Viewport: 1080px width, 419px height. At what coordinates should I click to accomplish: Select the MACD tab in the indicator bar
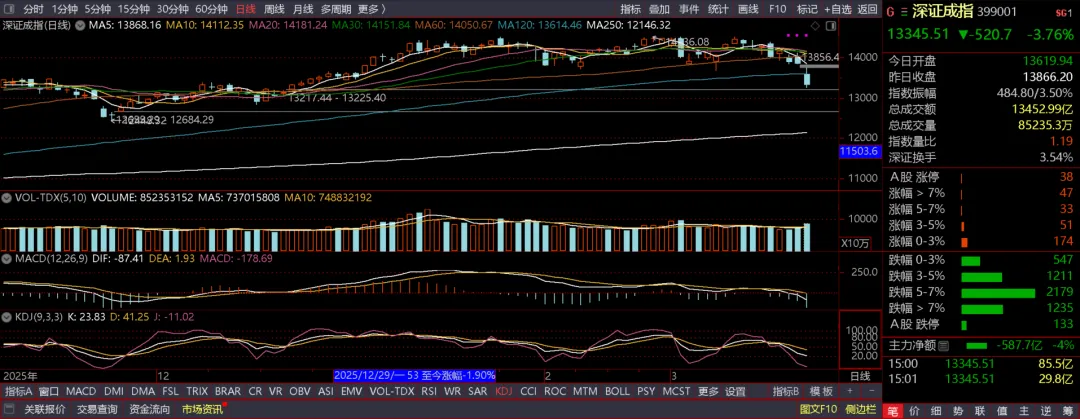click(81, 391)
